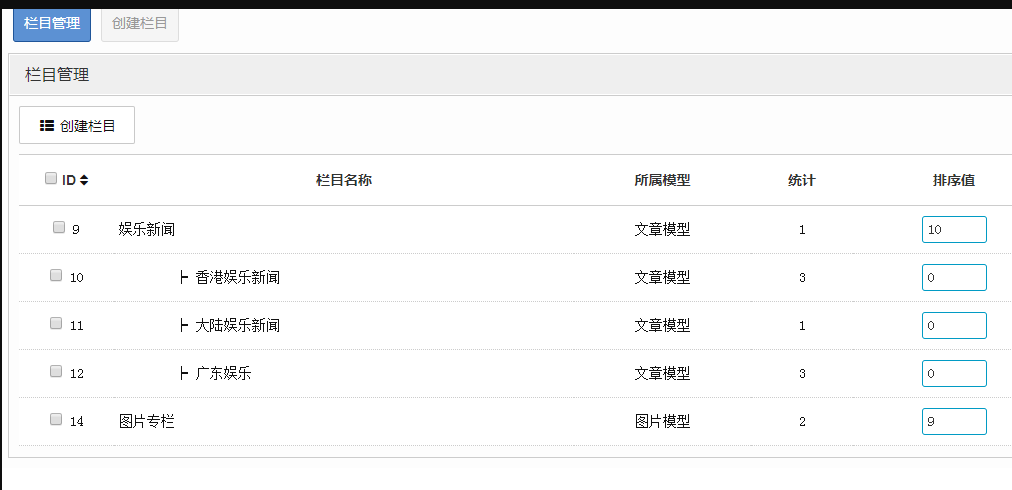Click the 栏目名称 column header
This screenshot has width=1012, height=490.
(343, 181)
